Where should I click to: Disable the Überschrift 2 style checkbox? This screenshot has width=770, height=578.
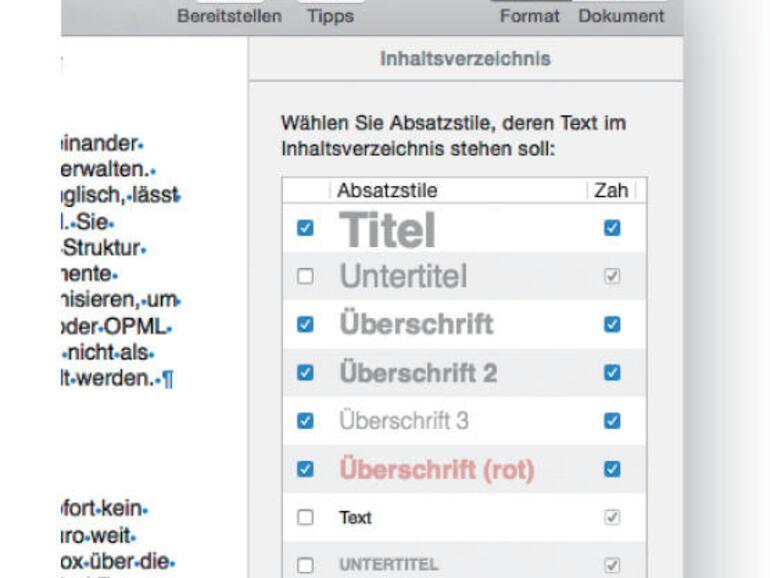(x=306, y=372)
